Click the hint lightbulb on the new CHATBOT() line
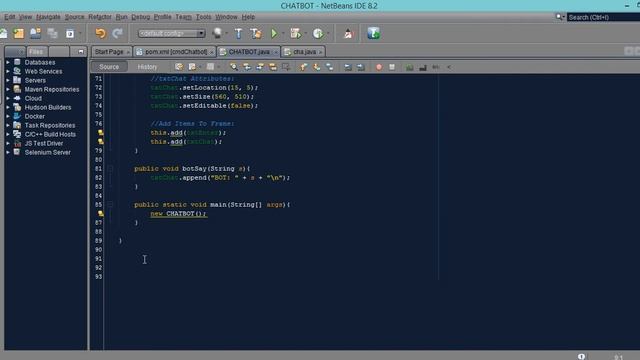The width and height of the screenshot is (640, 360). click(x=100, y=213)
